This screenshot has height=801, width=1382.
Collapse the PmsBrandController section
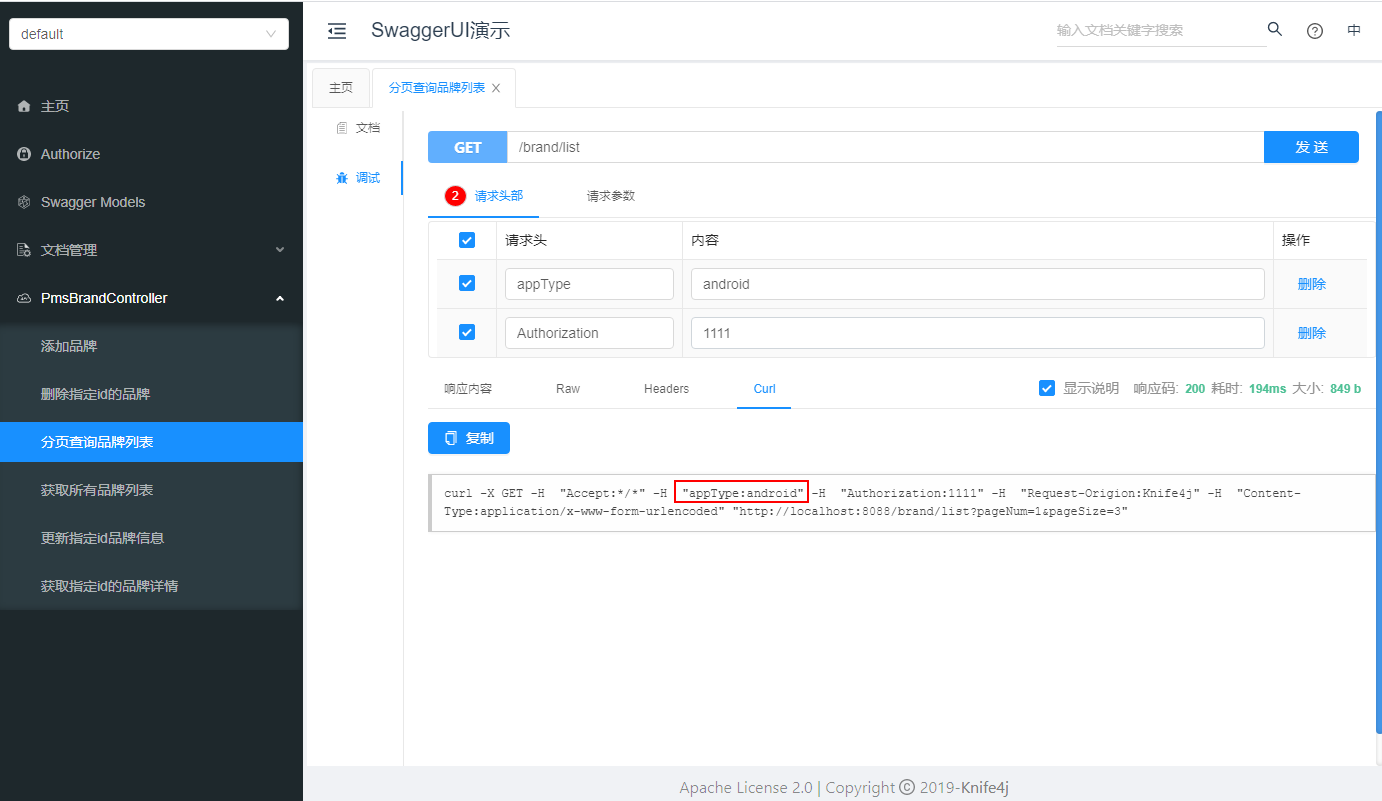point(151,298)
